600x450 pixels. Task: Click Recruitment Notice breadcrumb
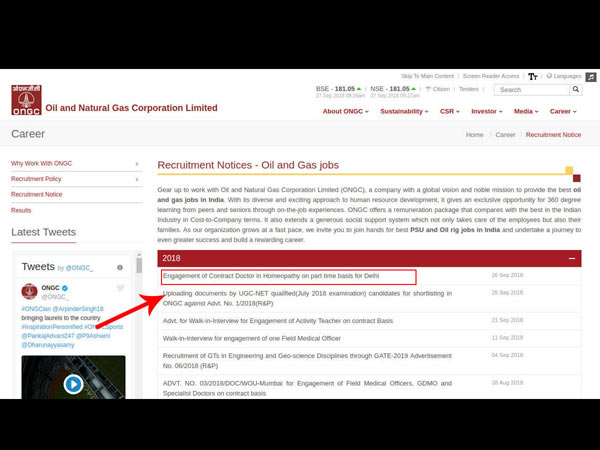pyautogui.click(x=553, y=135)
